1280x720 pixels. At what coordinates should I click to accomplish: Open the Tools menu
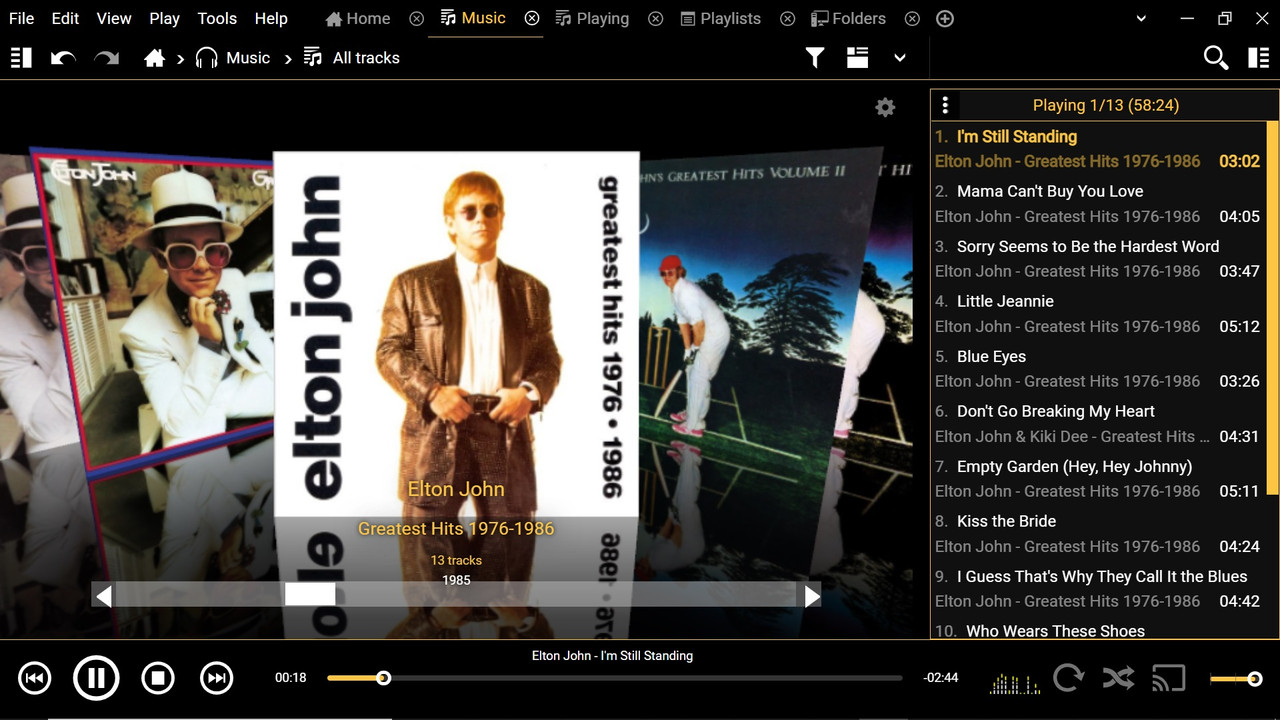click(x=216, y=18)
